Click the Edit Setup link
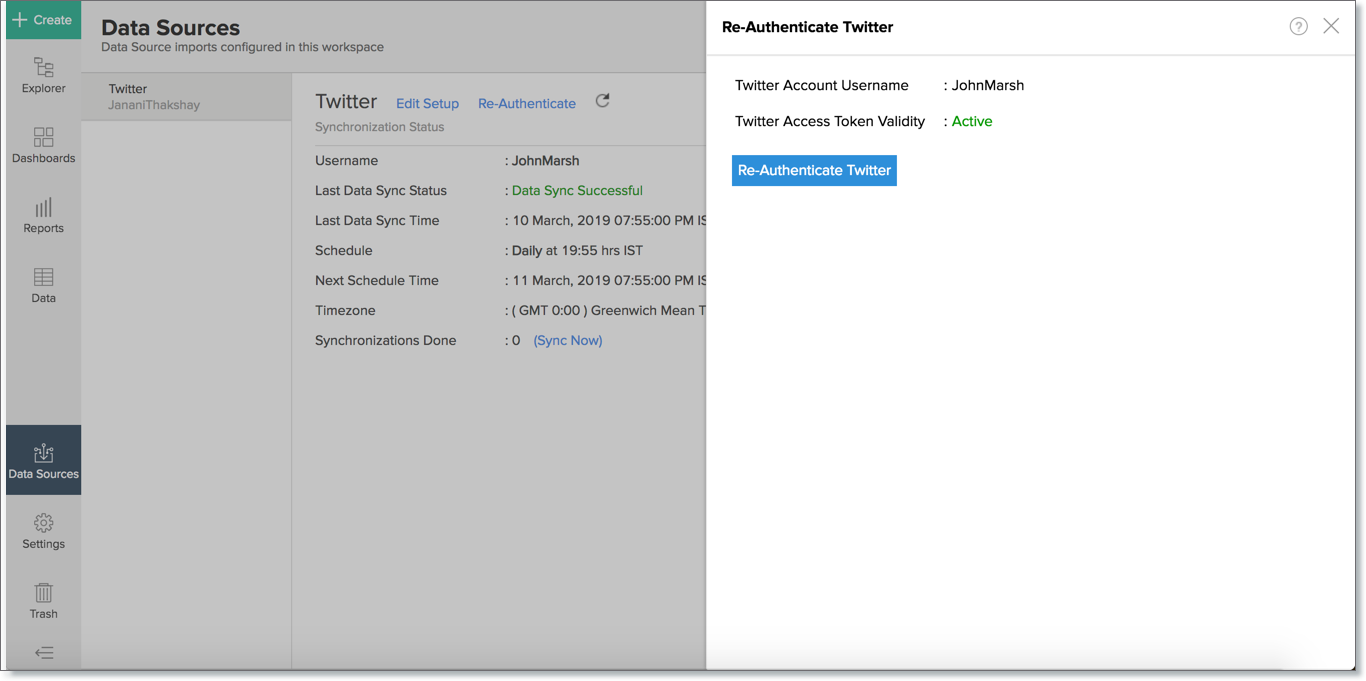 click(x=427, y=103)
